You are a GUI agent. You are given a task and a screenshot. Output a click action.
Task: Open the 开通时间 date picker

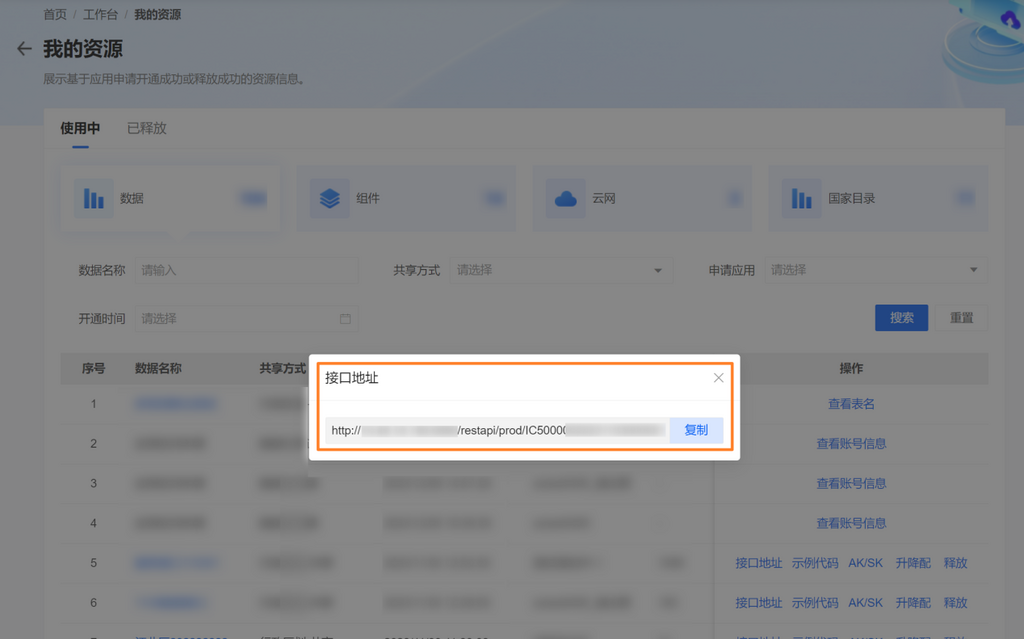click(247, 318)
